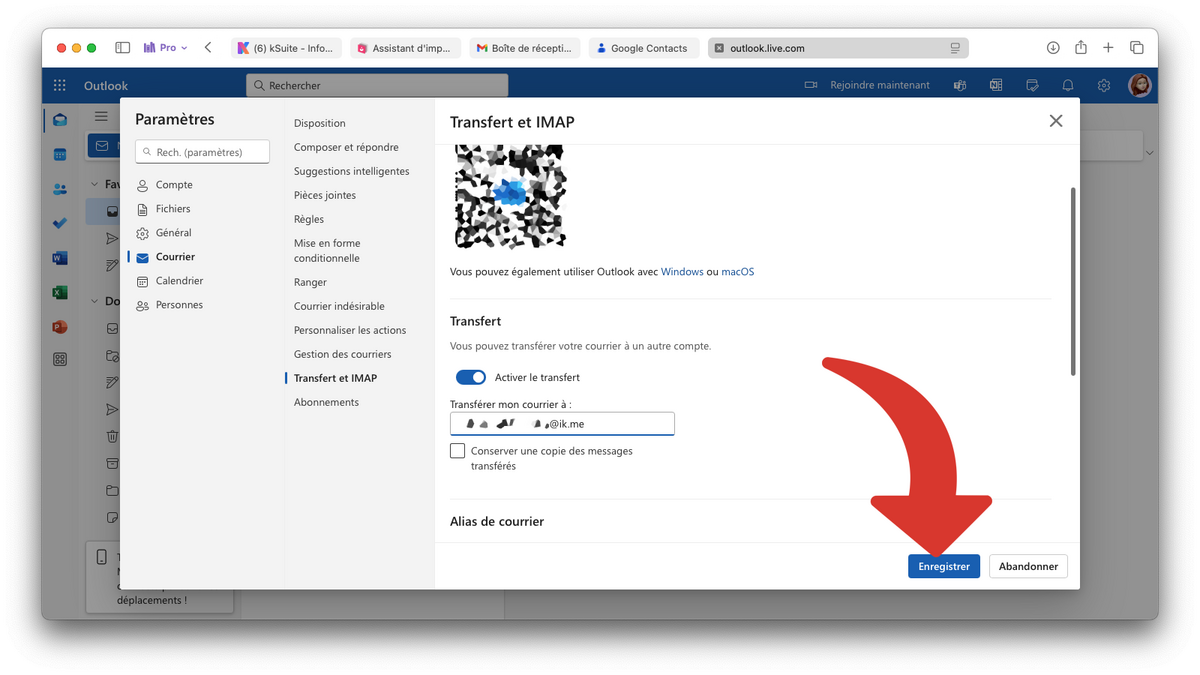Launch Excel from the left rail
The width and height of the screenshot is (1200, 675).
[x=60, y=293]
